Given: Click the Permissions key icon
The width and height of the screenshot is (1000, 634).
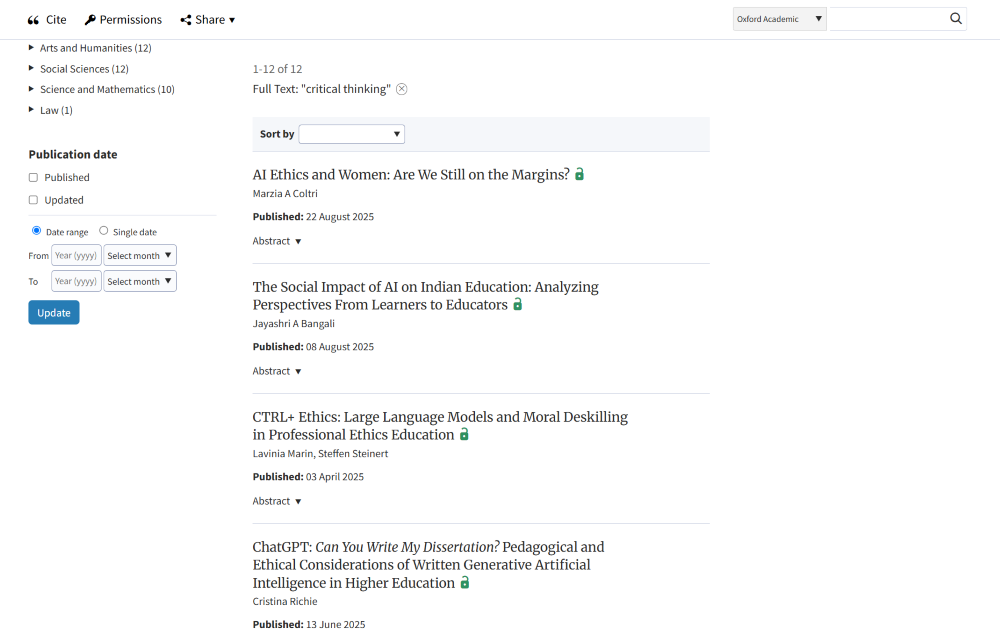Looking at the screenshot, I should click(x=89, y=19).
